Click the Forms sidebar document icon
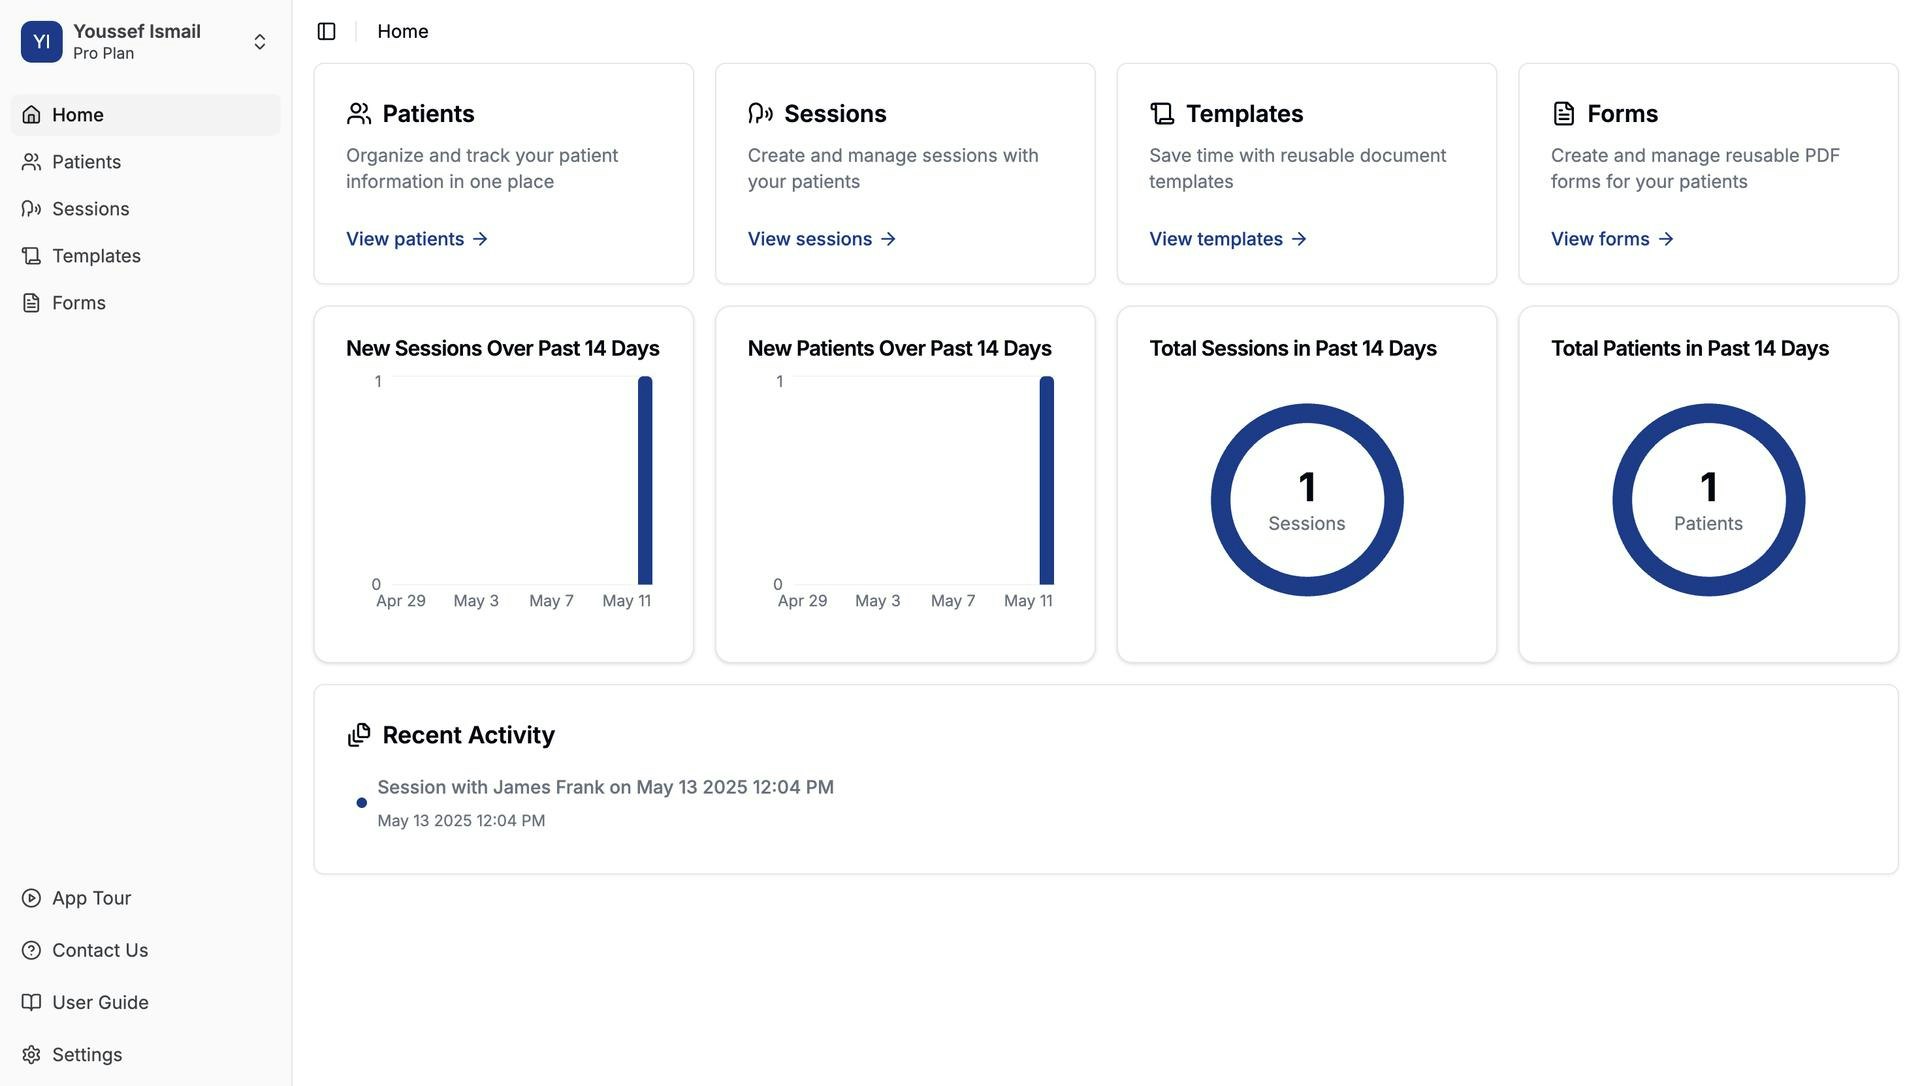This screenshot has height=1086, width=1920. tap(31, 303)
